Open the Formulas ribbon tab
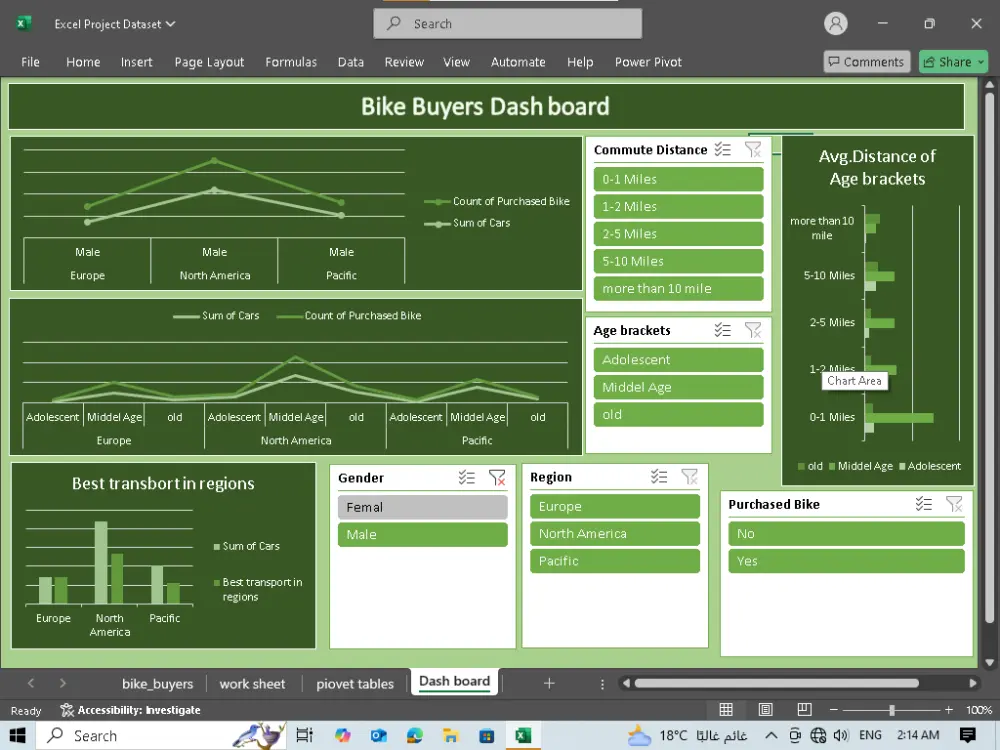This screenshot has height=750, width=1000. (291, 62)
